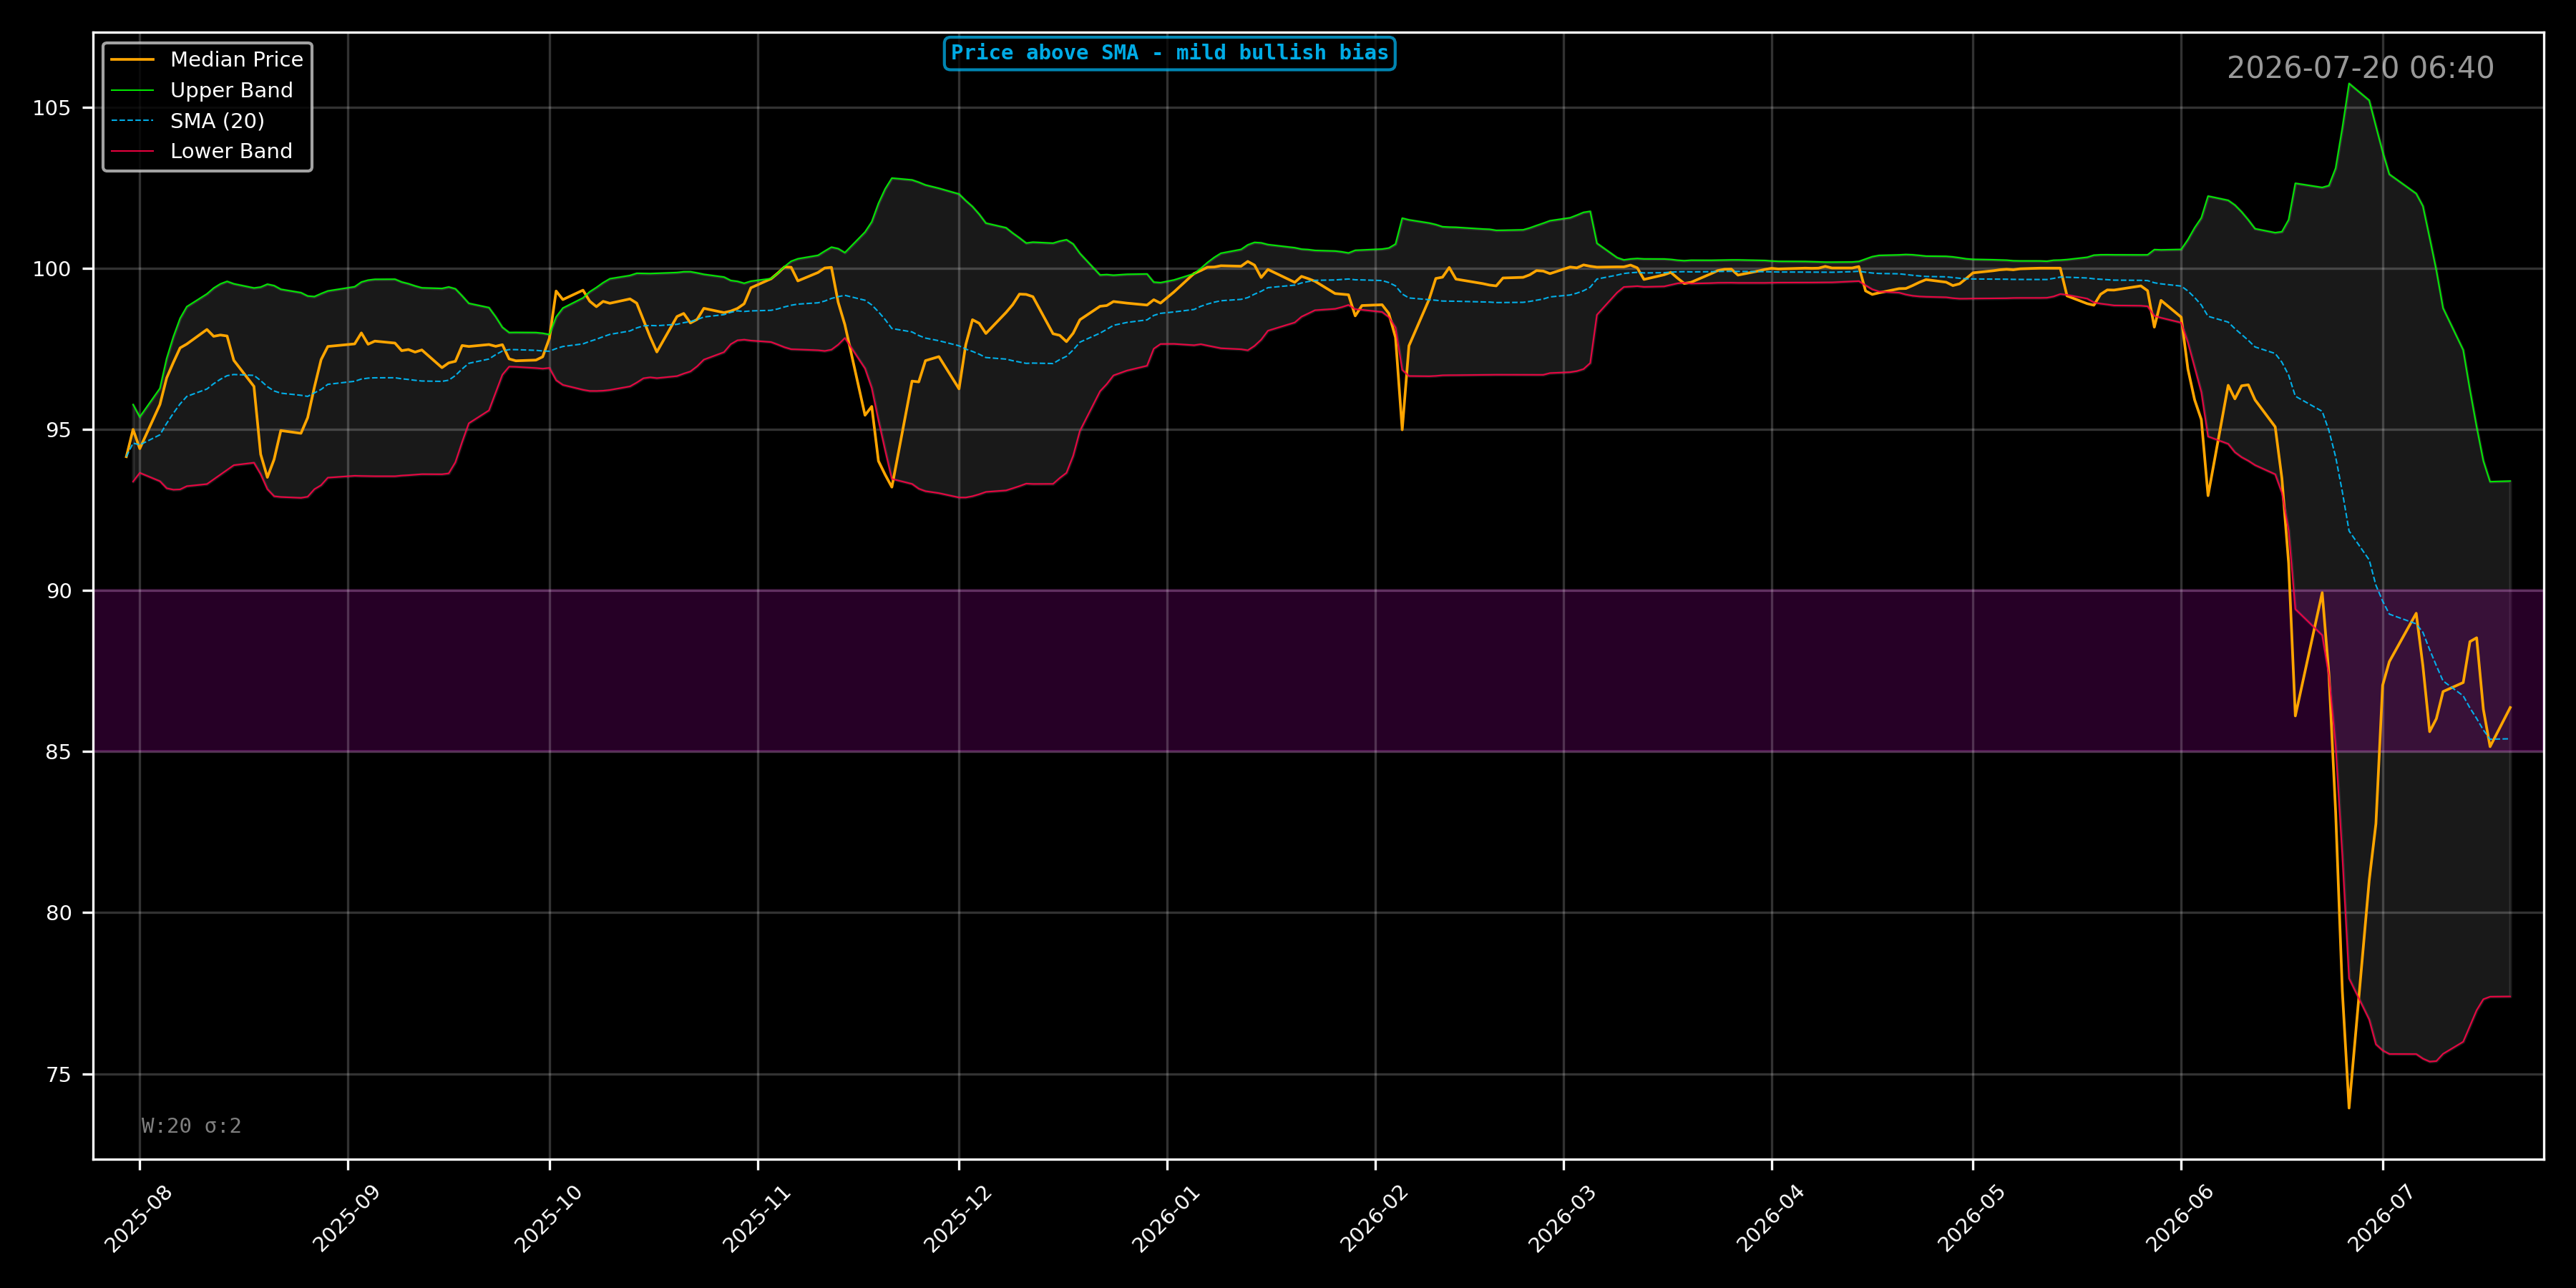Click the 2026-05 x-axis label

[1972, 1219]
